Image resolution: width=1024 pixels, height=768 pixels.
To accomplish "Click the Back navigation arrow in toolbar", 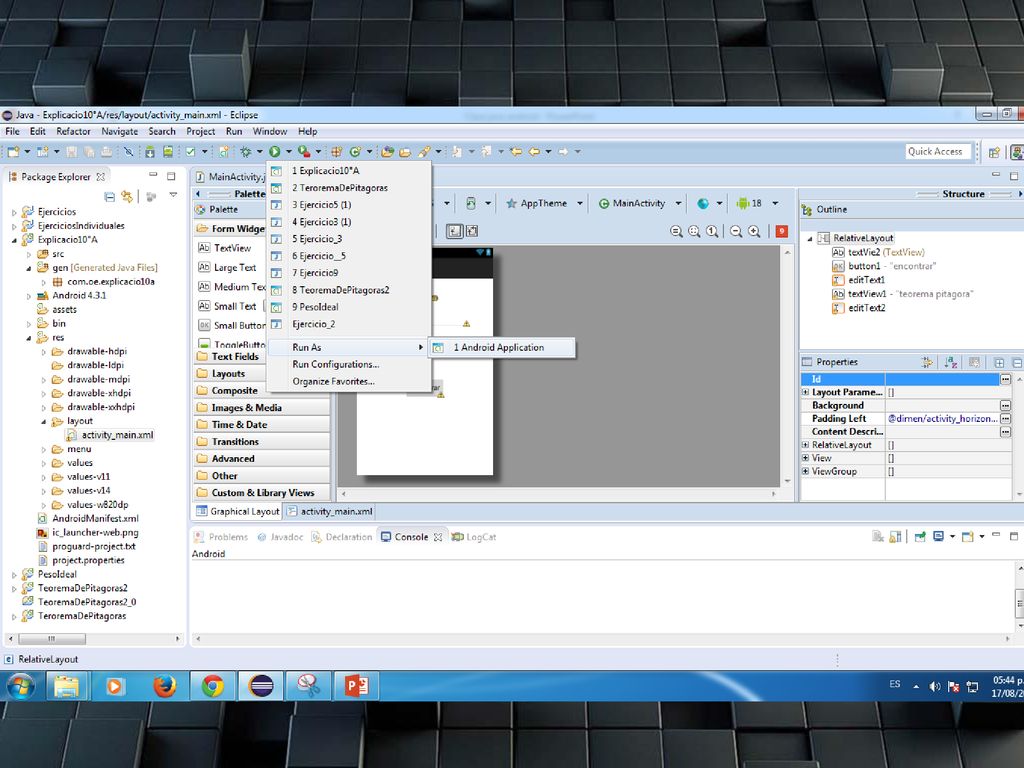I will click(534, 152).
